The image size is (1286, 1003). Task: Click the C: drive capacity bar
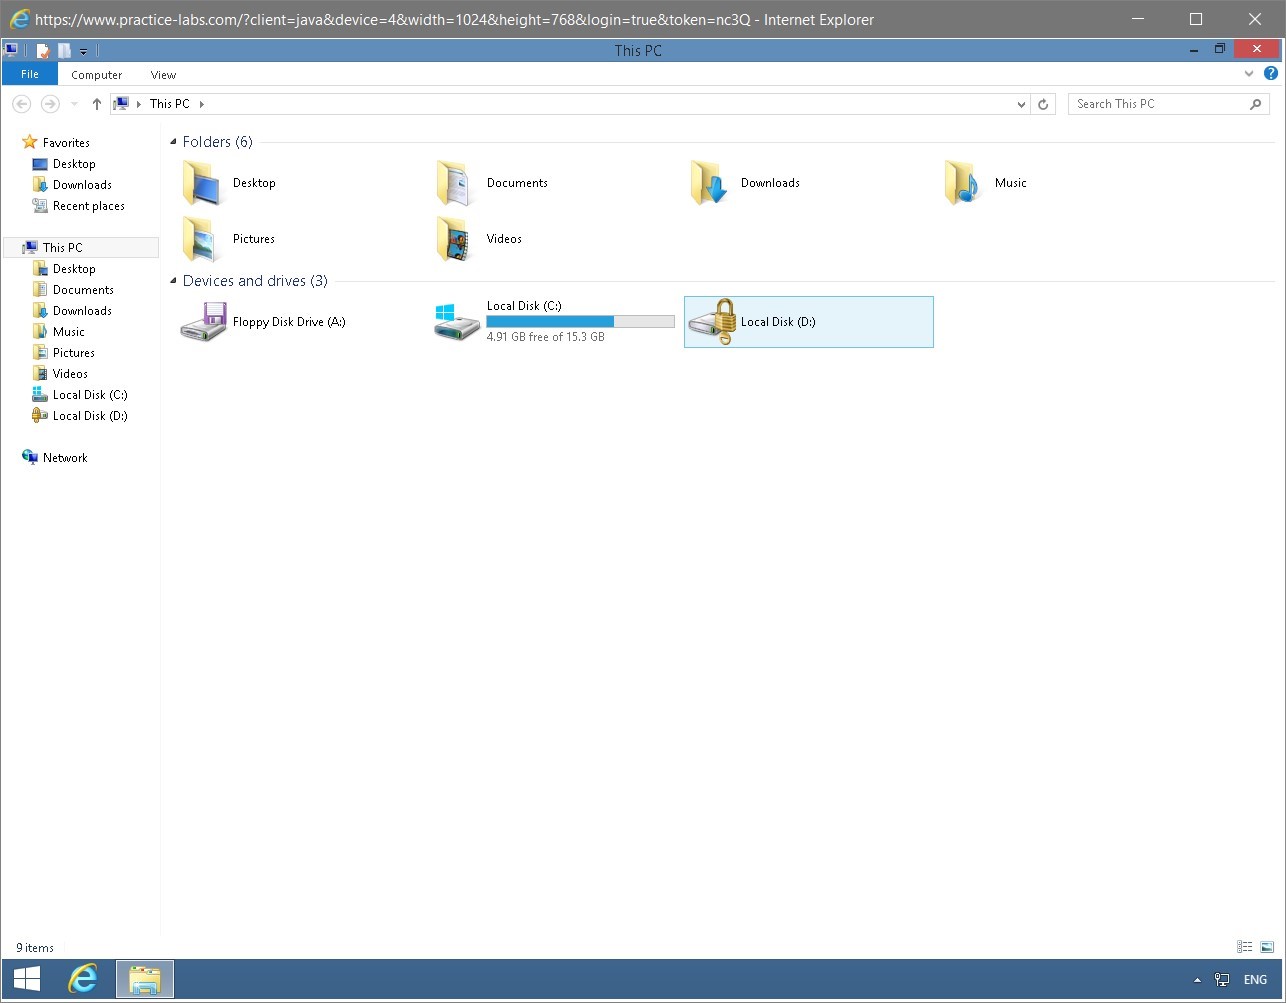click(x=580, y=321)
